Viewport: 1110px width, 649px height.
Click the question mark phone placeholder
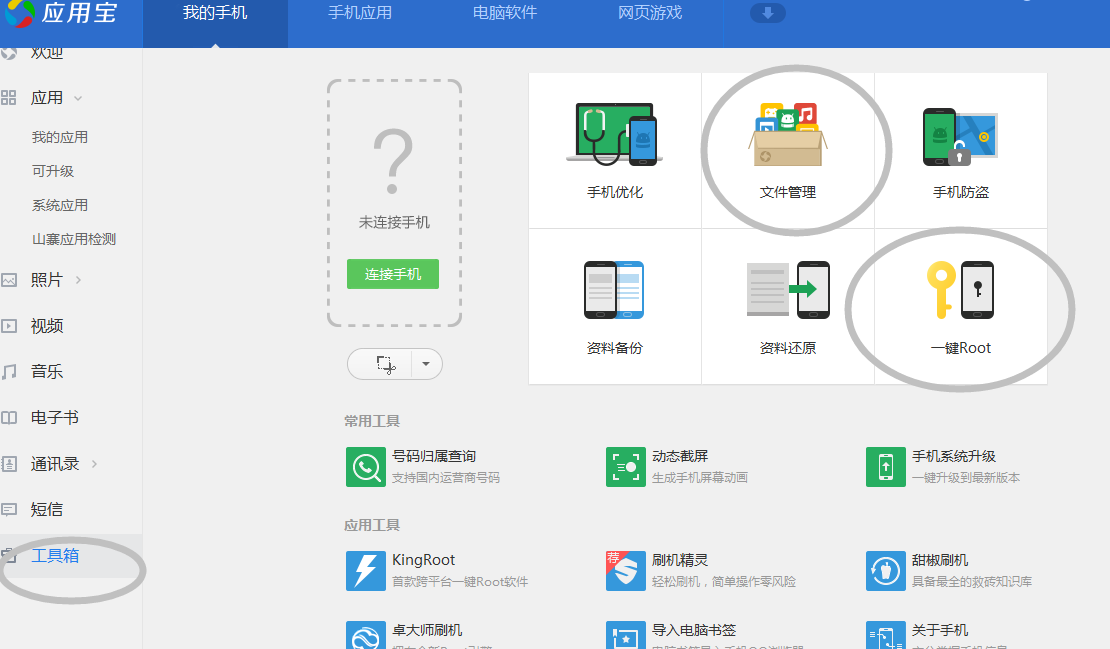tap(393, 161)
